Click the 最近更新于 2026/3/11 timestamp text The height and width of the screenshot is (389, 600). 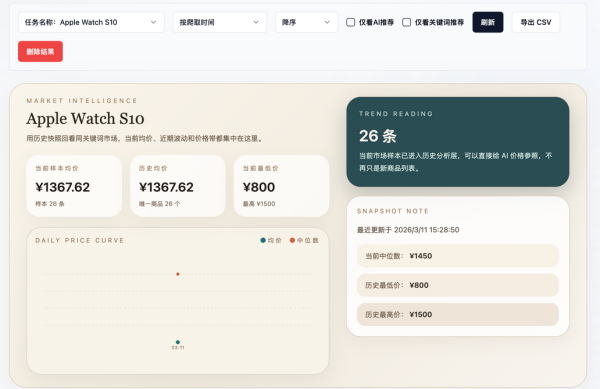408,230
